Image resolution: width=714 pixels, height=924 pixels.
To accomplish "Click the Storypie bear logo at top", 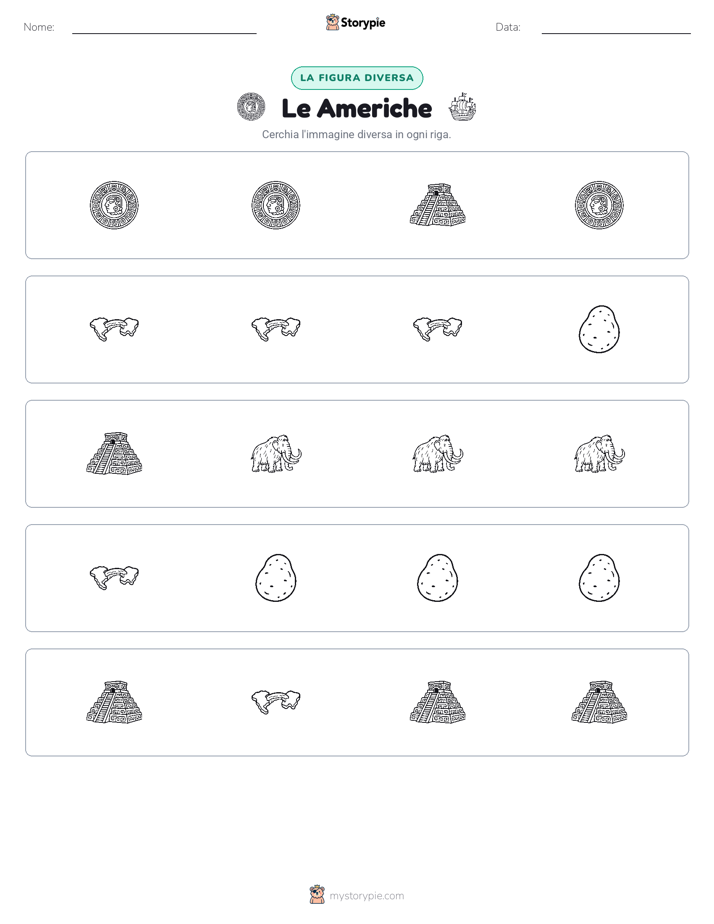I will 332,22.
